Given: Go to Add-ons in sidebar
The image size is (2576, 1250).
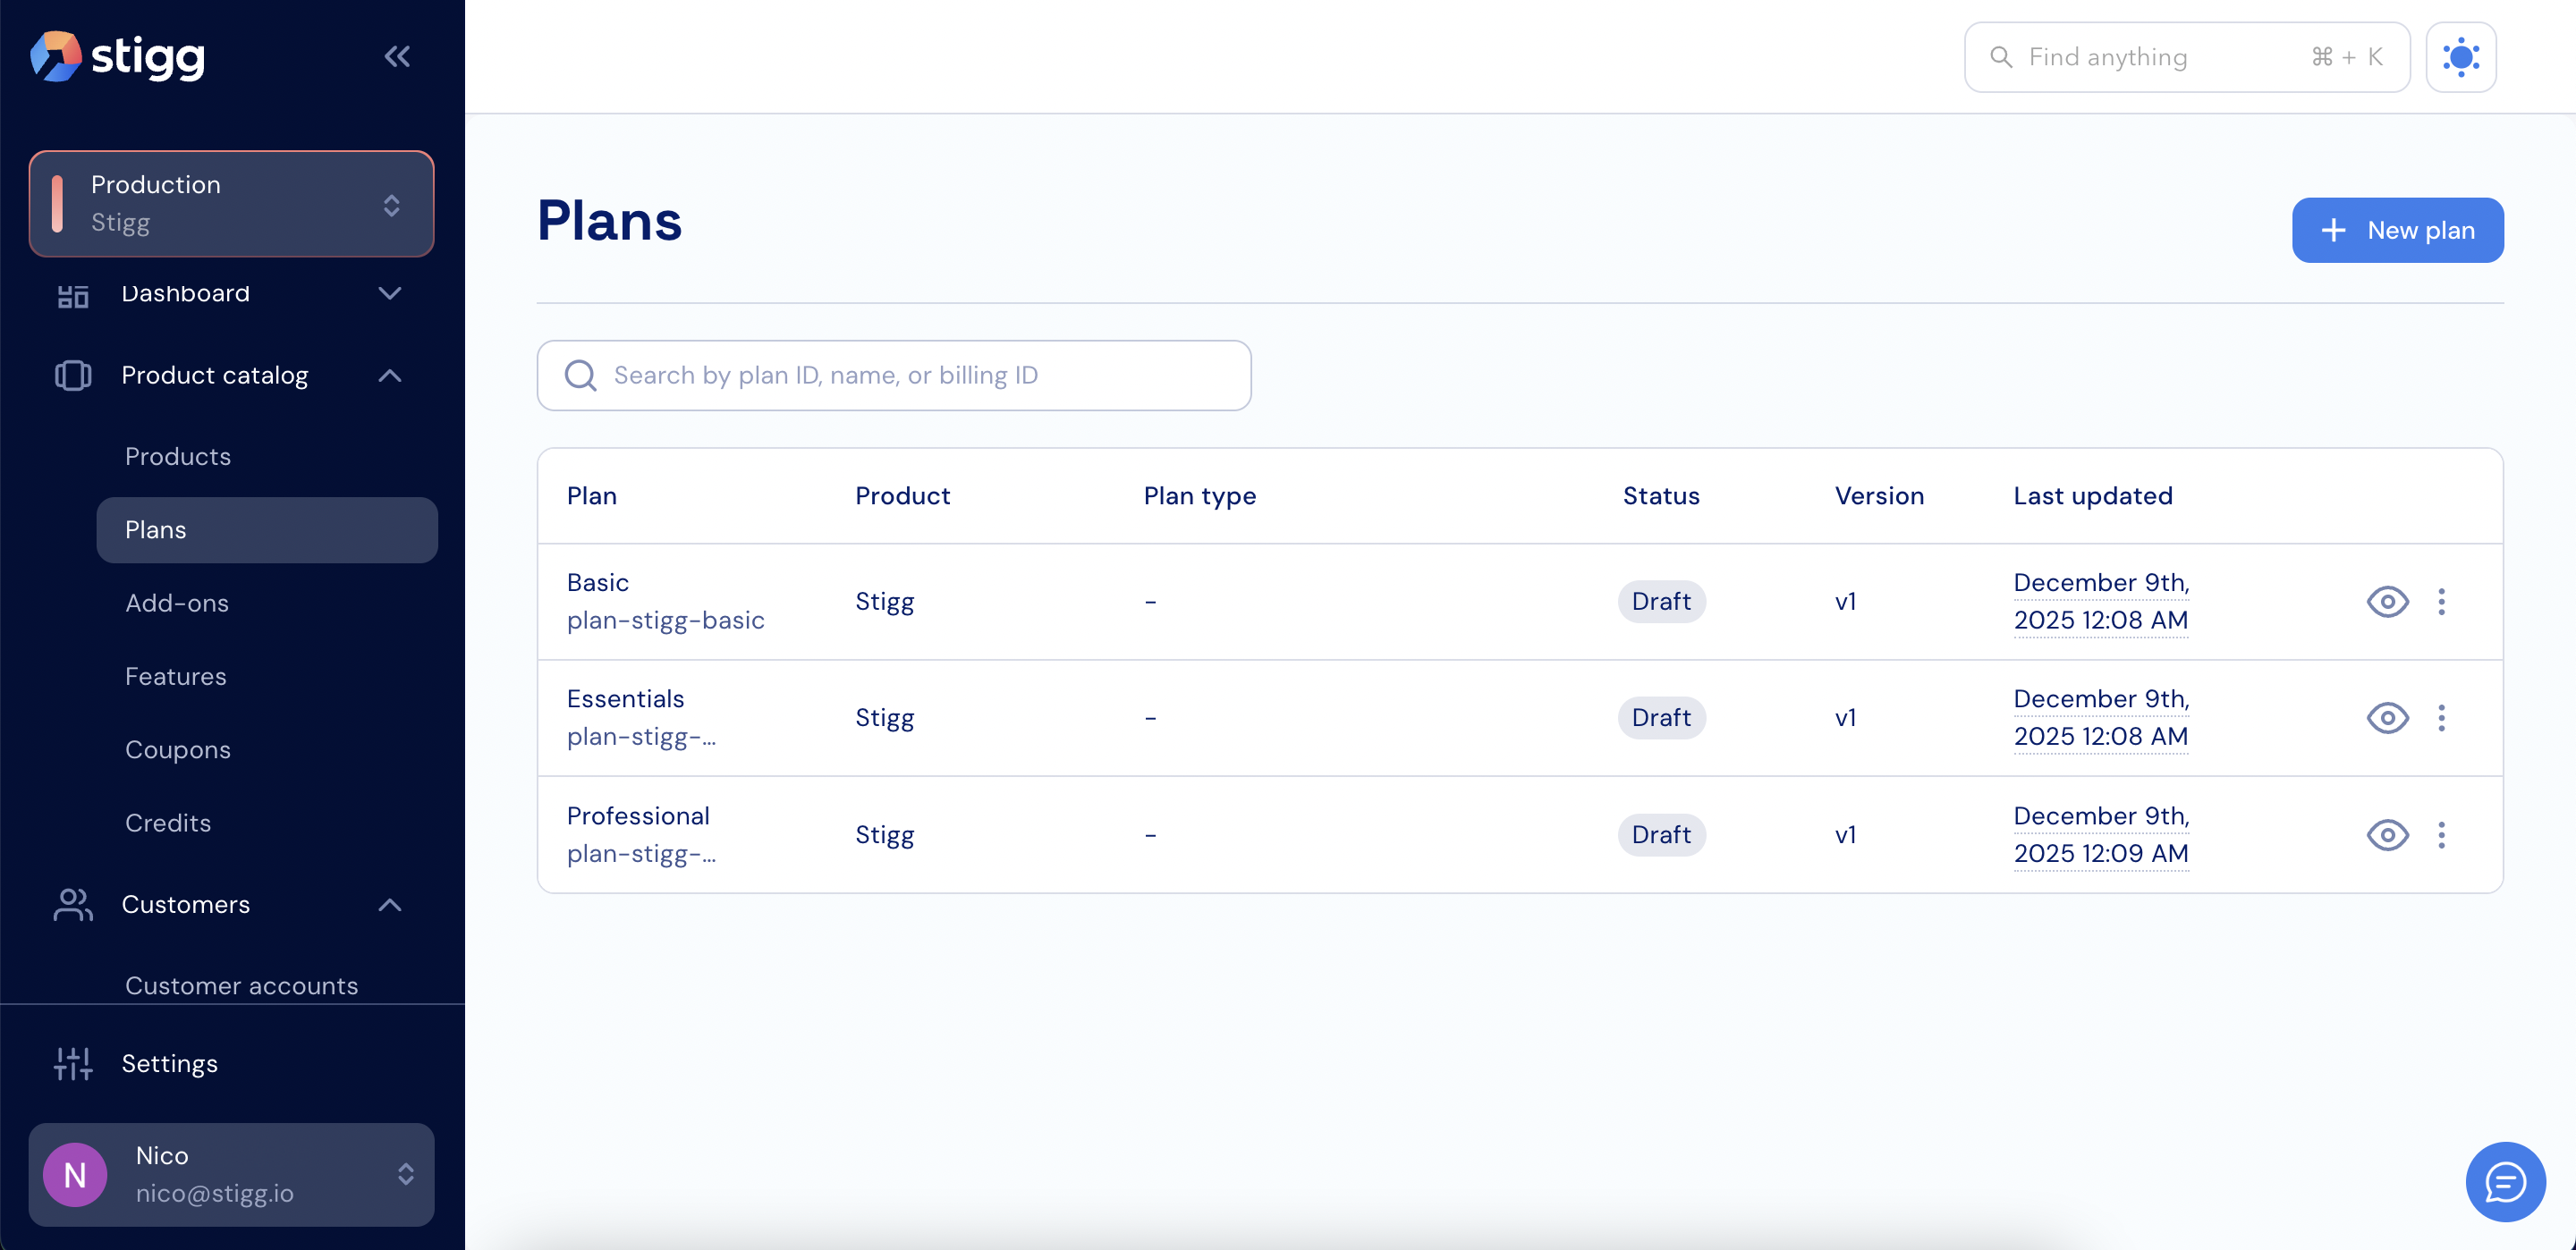Looking at the screenshot, I should coord(177,603).
